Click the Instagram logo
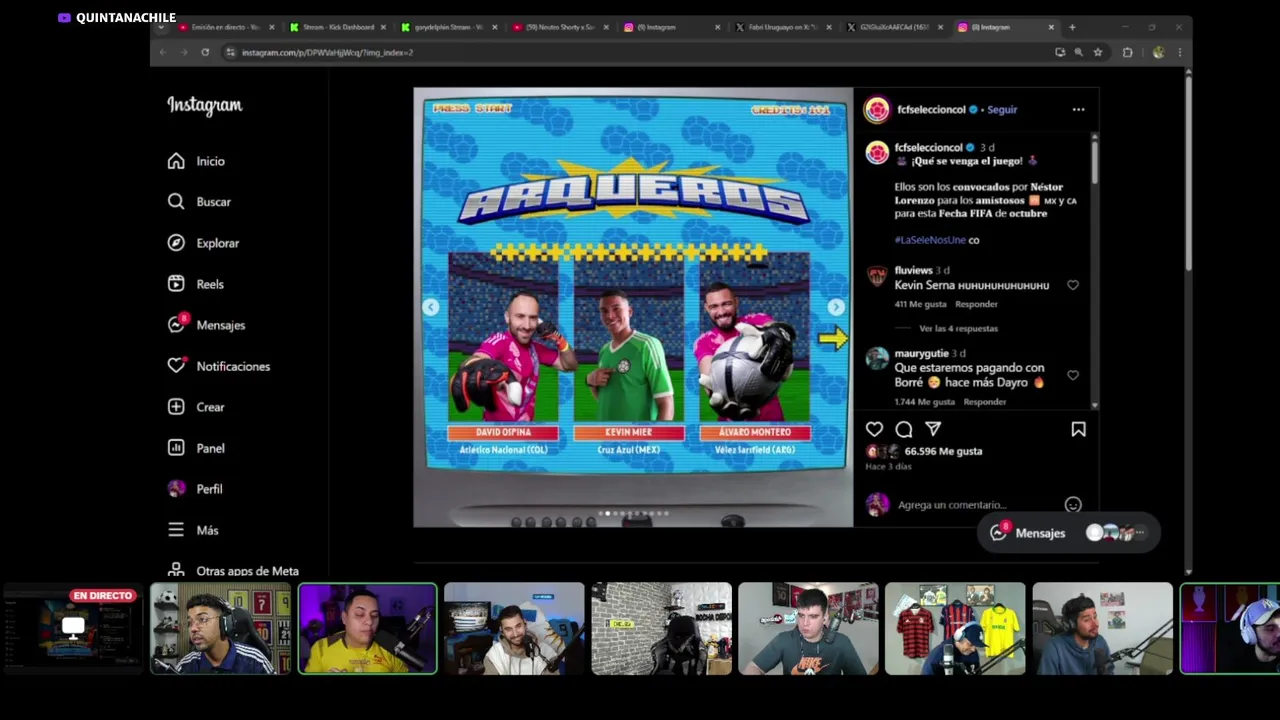 point(204,105)
